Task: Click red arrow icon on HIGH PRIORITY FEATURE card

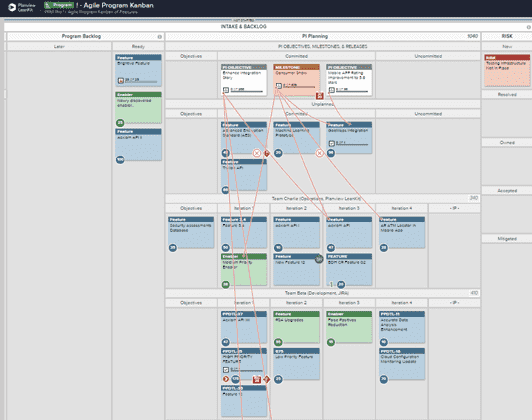Action: [x=226, y=379]
